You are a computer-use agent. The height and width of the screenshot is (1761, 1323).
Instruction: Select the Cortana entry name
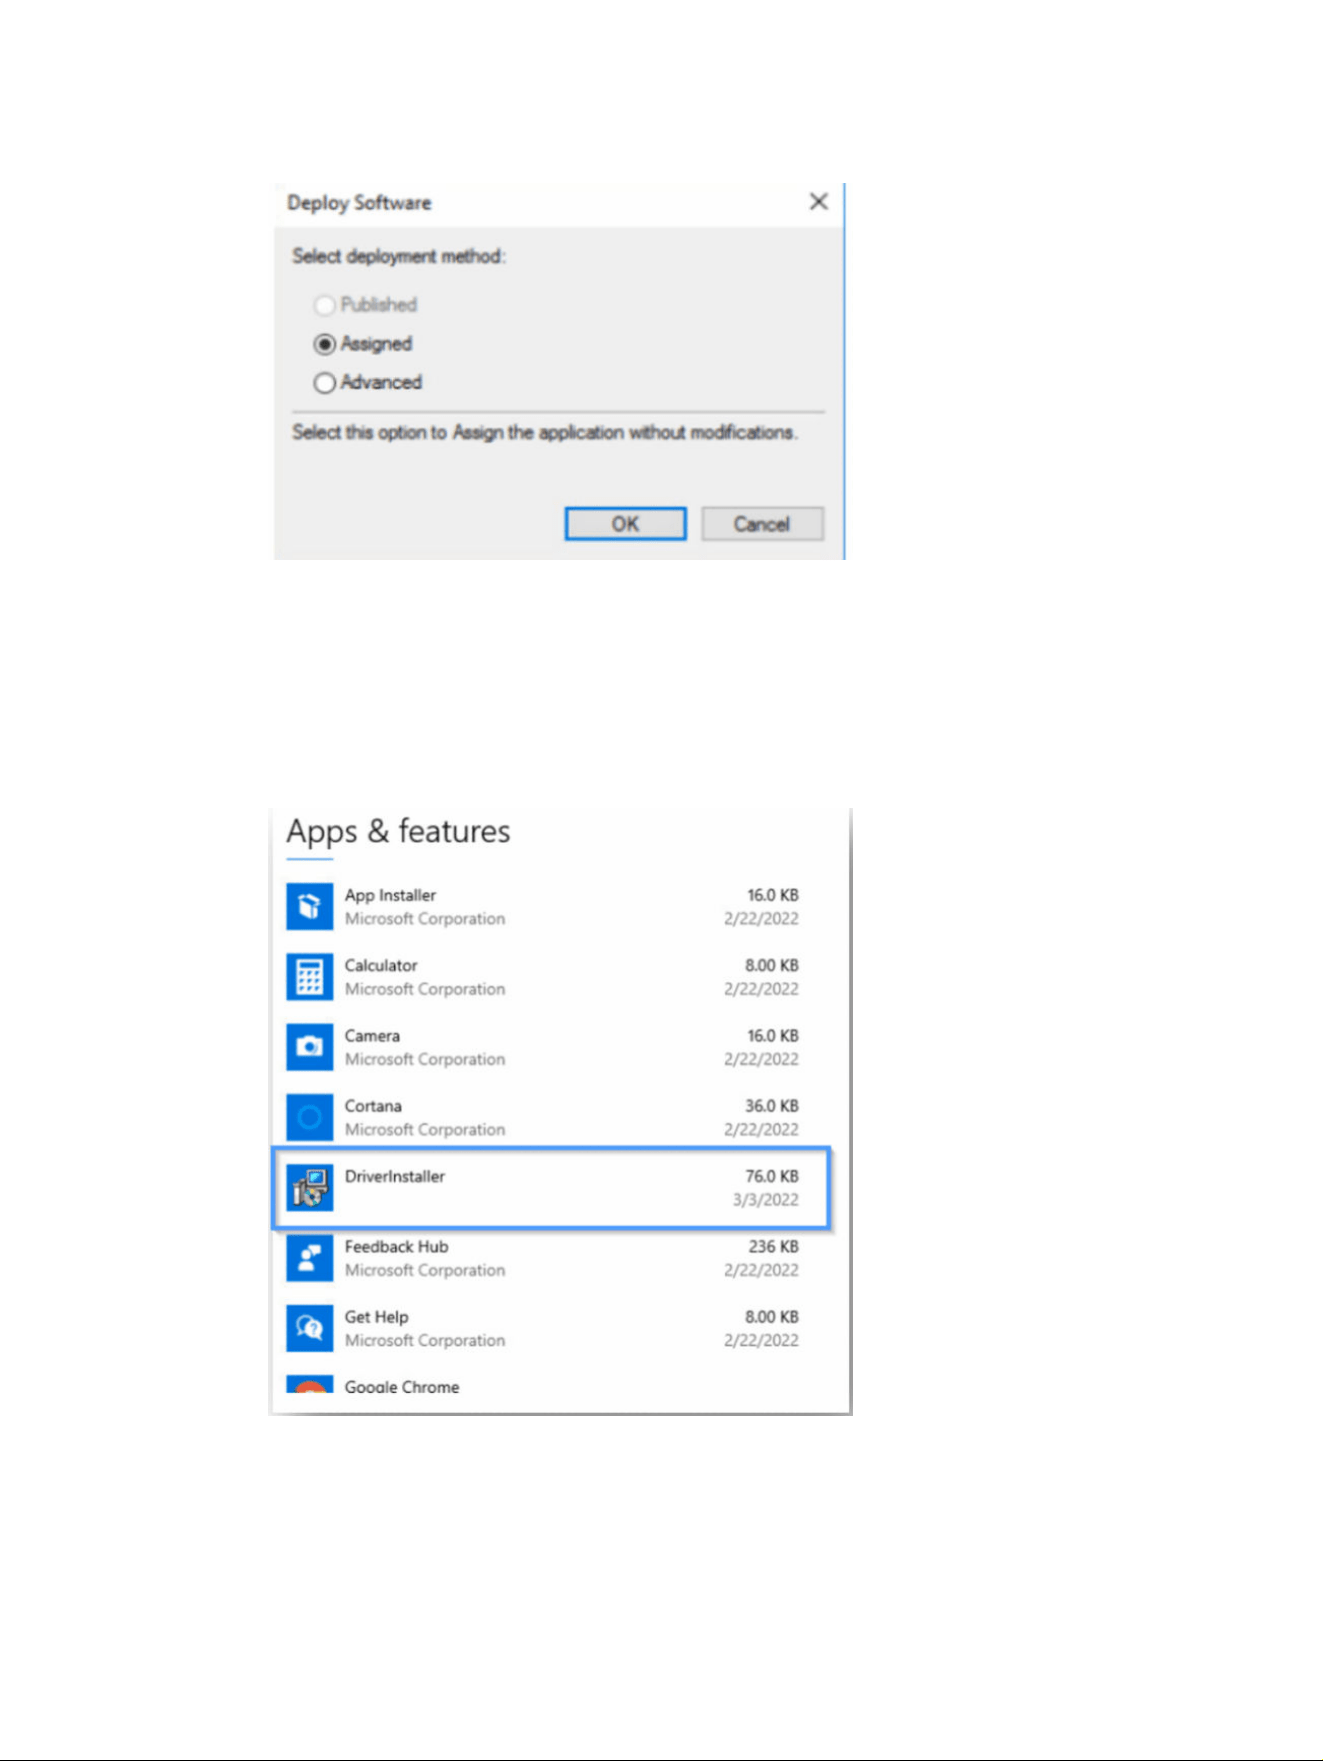373,1106
